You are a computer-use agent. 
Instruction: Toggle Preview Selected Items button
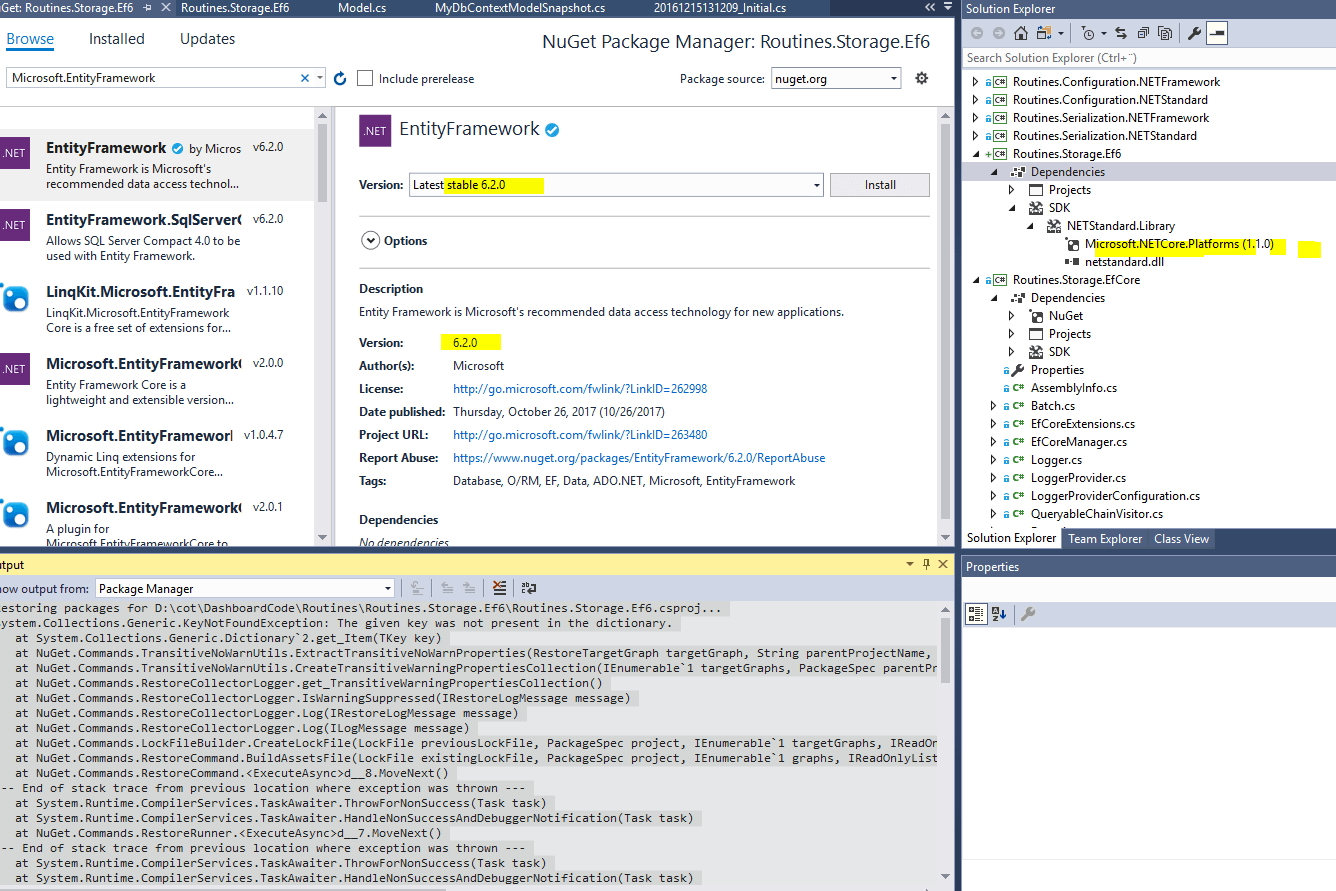1216,33
